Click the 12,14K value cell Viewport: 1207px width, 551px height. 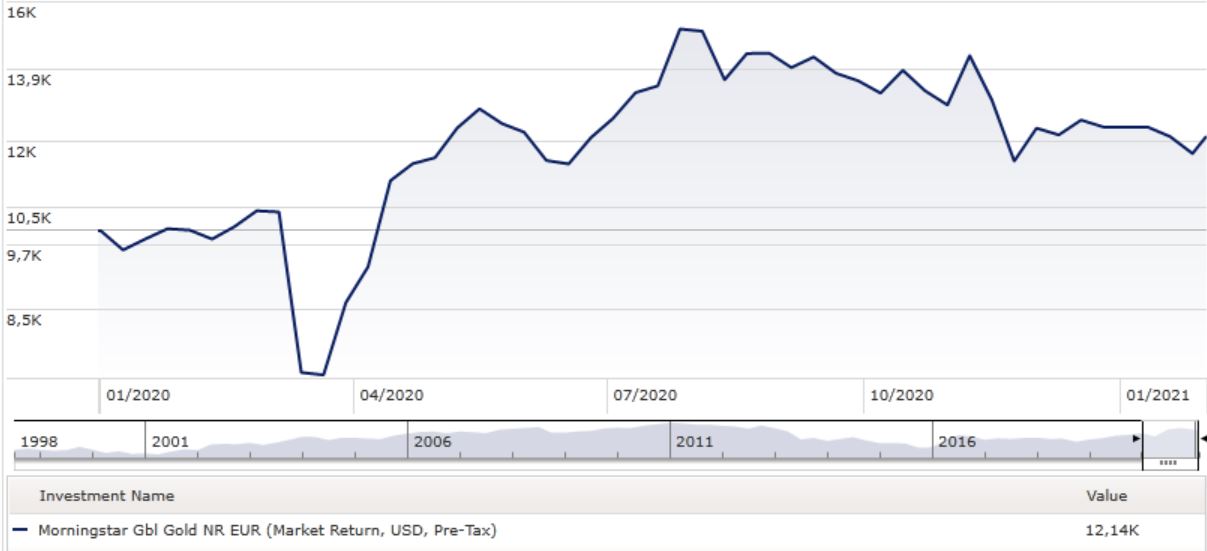(1112, 530)
